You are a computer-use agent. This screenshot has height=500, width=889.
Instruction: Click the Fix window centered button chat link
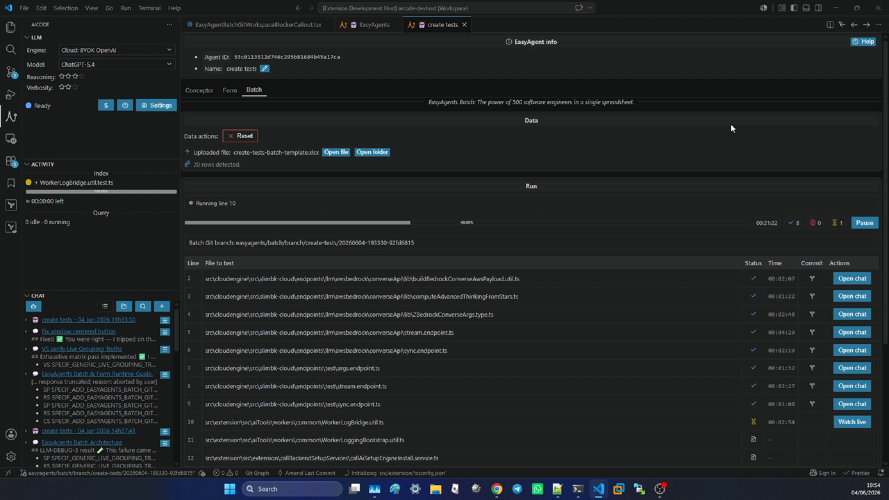pos(78,331)
